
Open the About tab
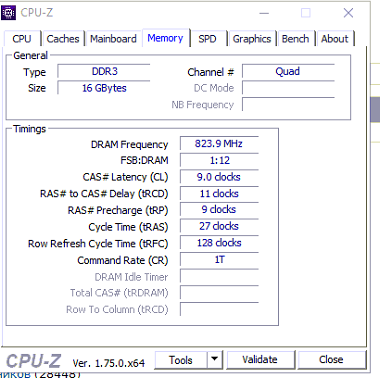(x=335, y=39)
